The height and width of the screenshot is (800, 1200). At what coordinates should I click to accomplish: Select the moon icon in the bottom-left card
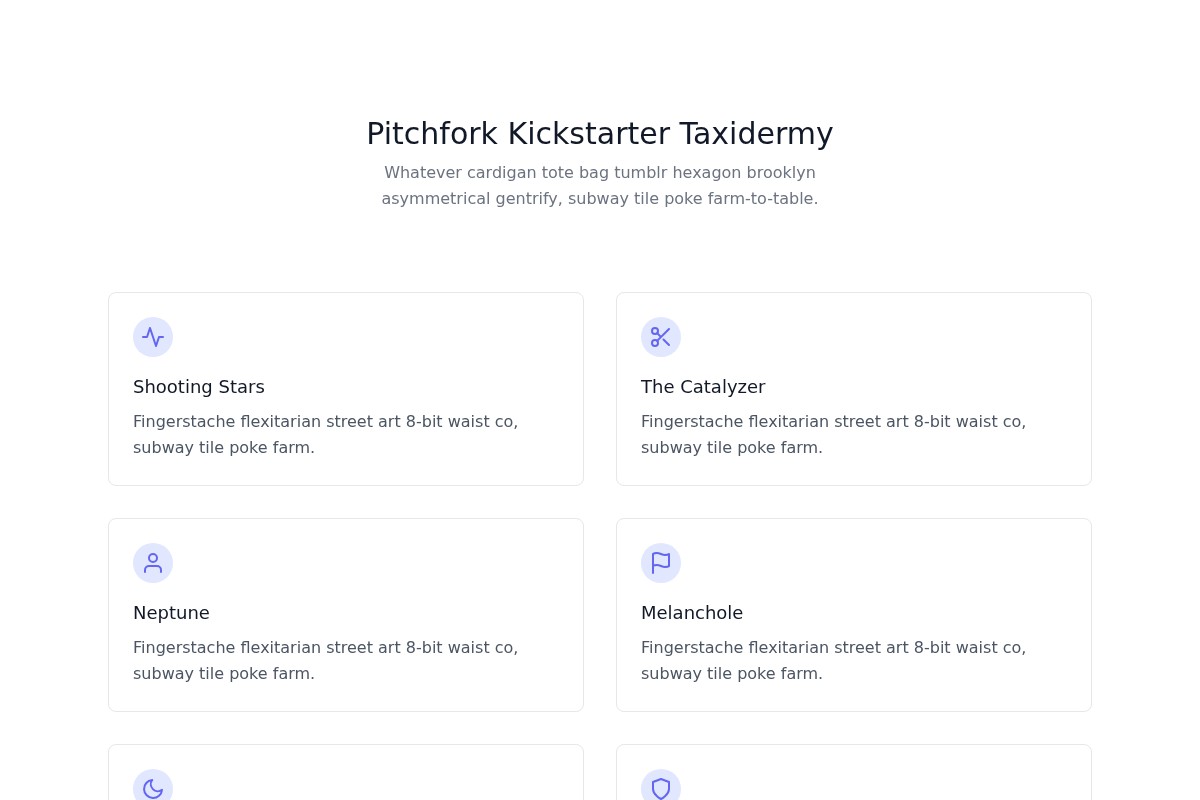click(153, 788)
